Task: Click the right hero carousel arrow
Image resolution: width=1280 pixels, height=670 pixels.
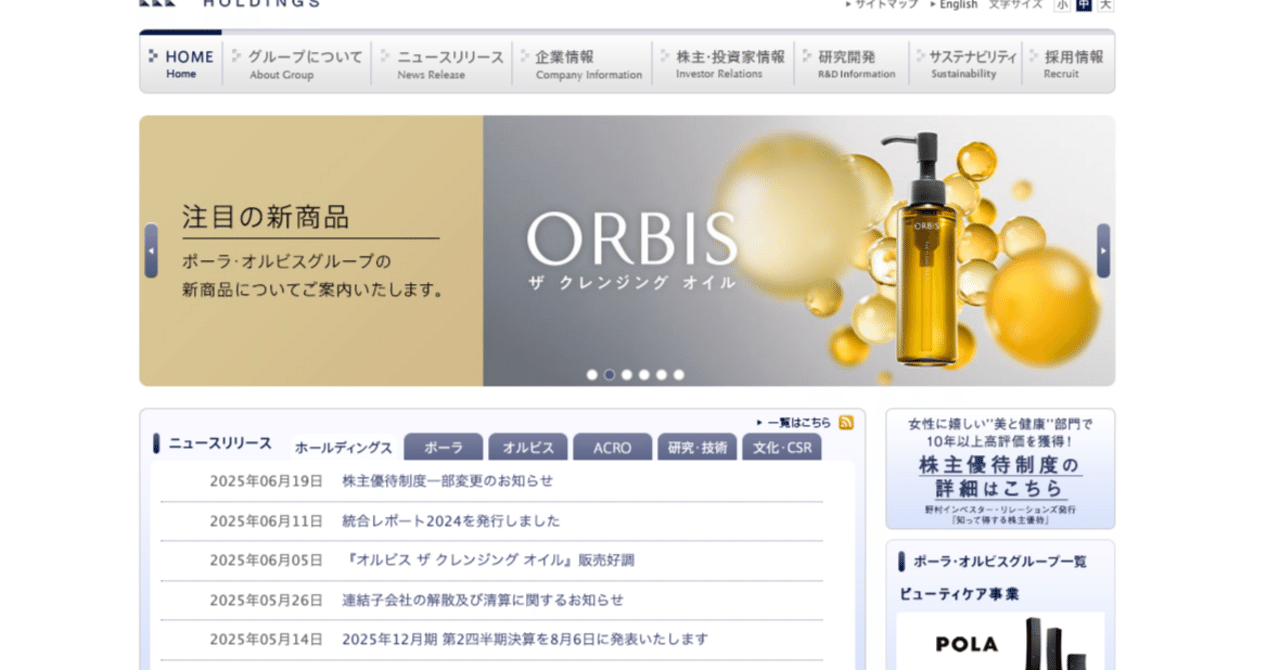Action: pos(1103,251)
